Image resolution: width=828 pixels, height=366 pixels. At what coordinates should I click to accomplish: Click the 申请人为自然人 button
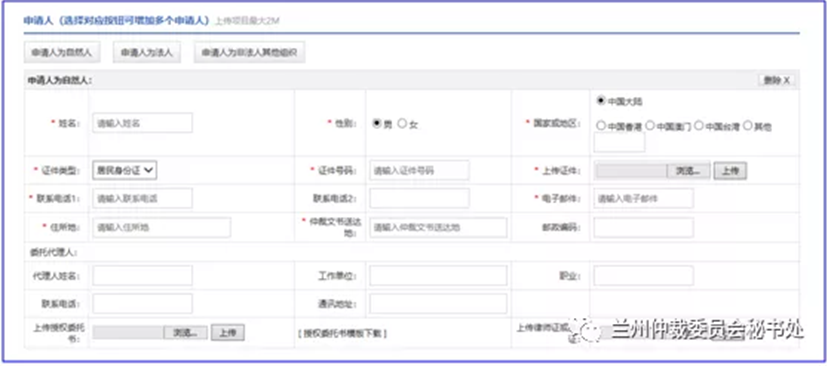pos(62,52)
